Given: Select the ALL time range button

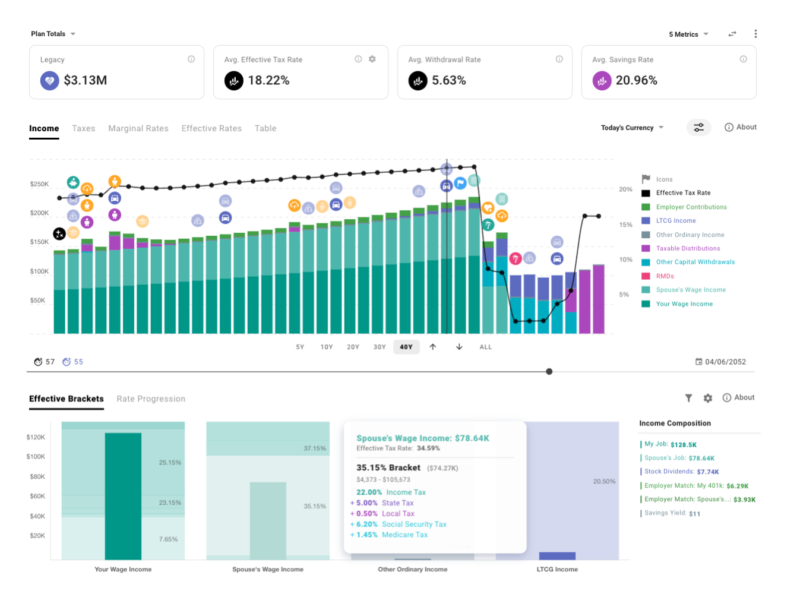Looking at the screenshot, I should tap(485, 347).
